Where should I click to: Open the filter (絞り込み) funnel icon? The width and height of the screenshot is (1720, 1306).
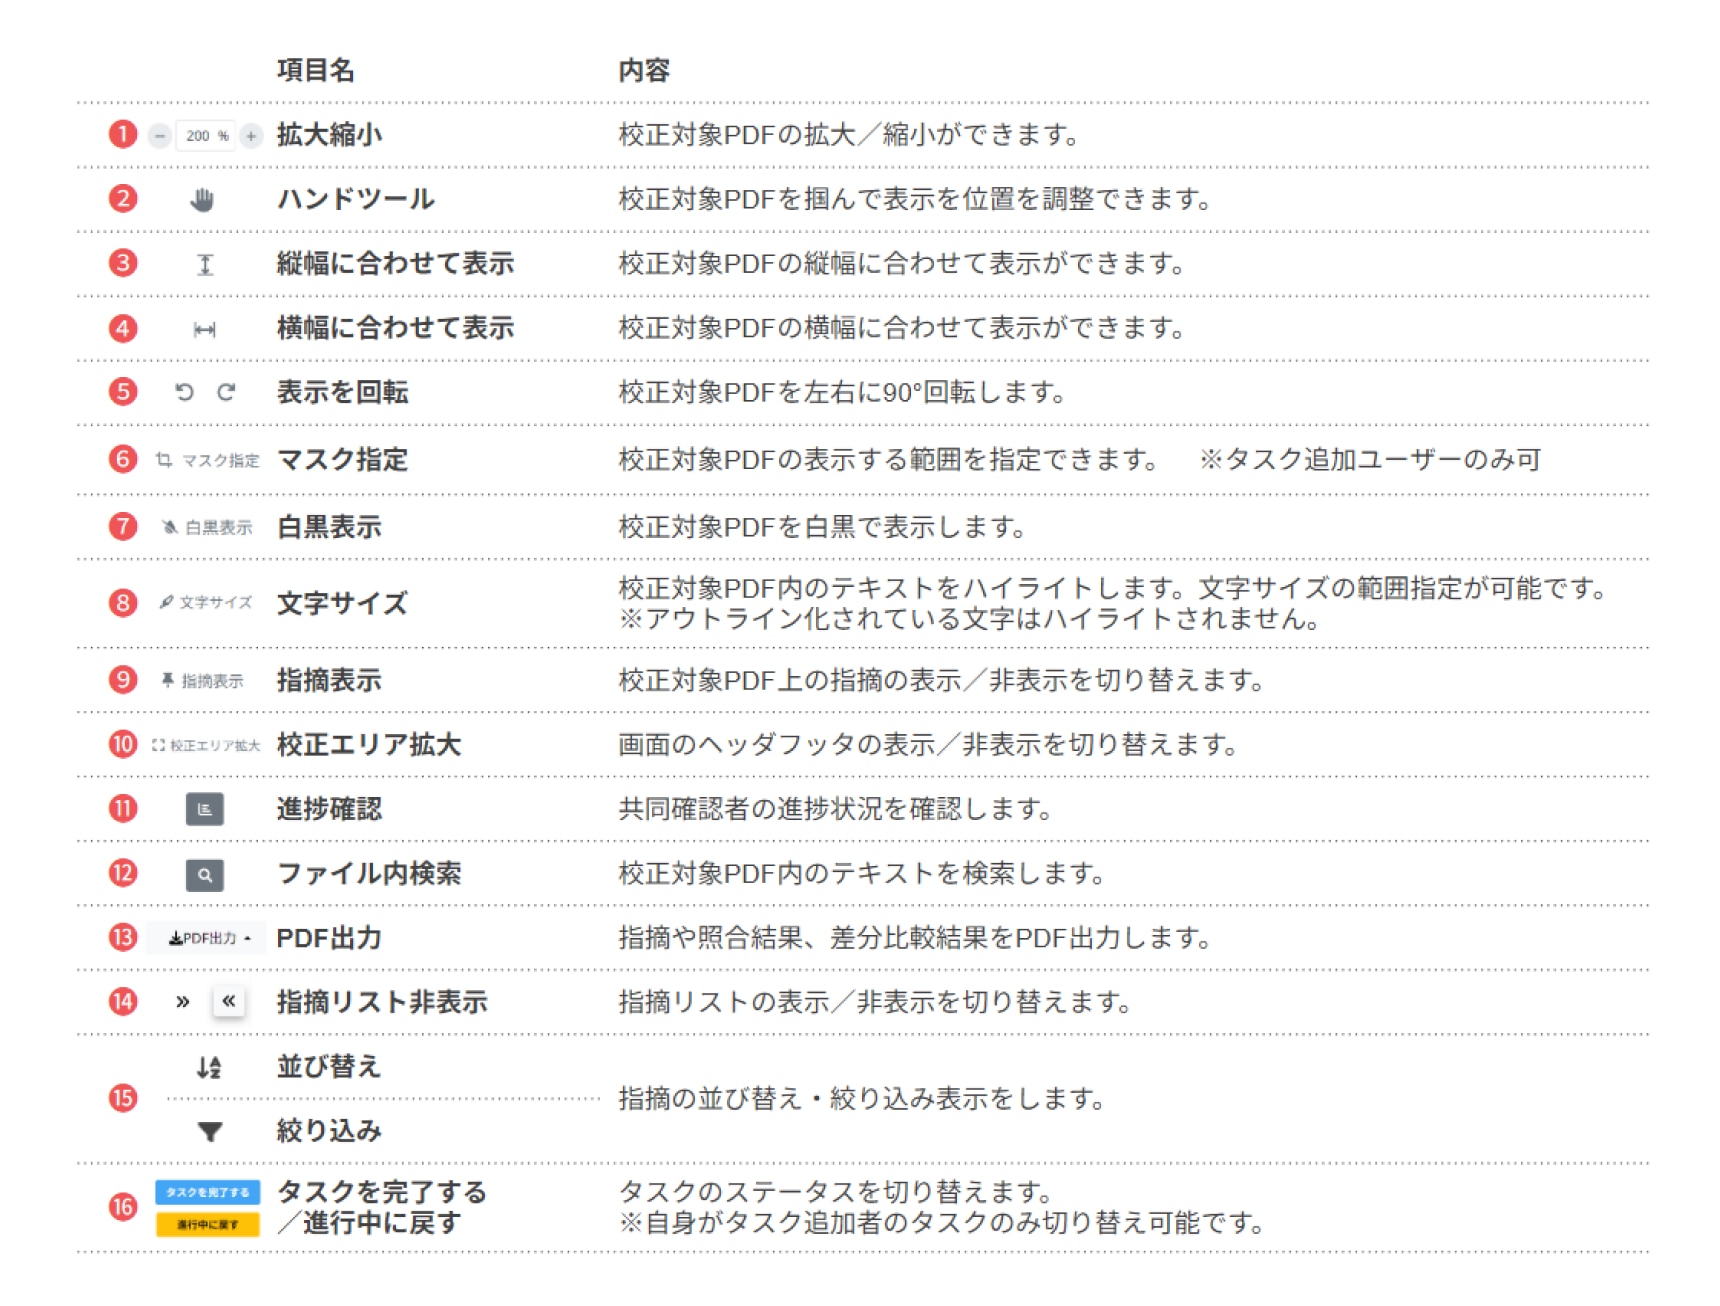pos(210,1132)
